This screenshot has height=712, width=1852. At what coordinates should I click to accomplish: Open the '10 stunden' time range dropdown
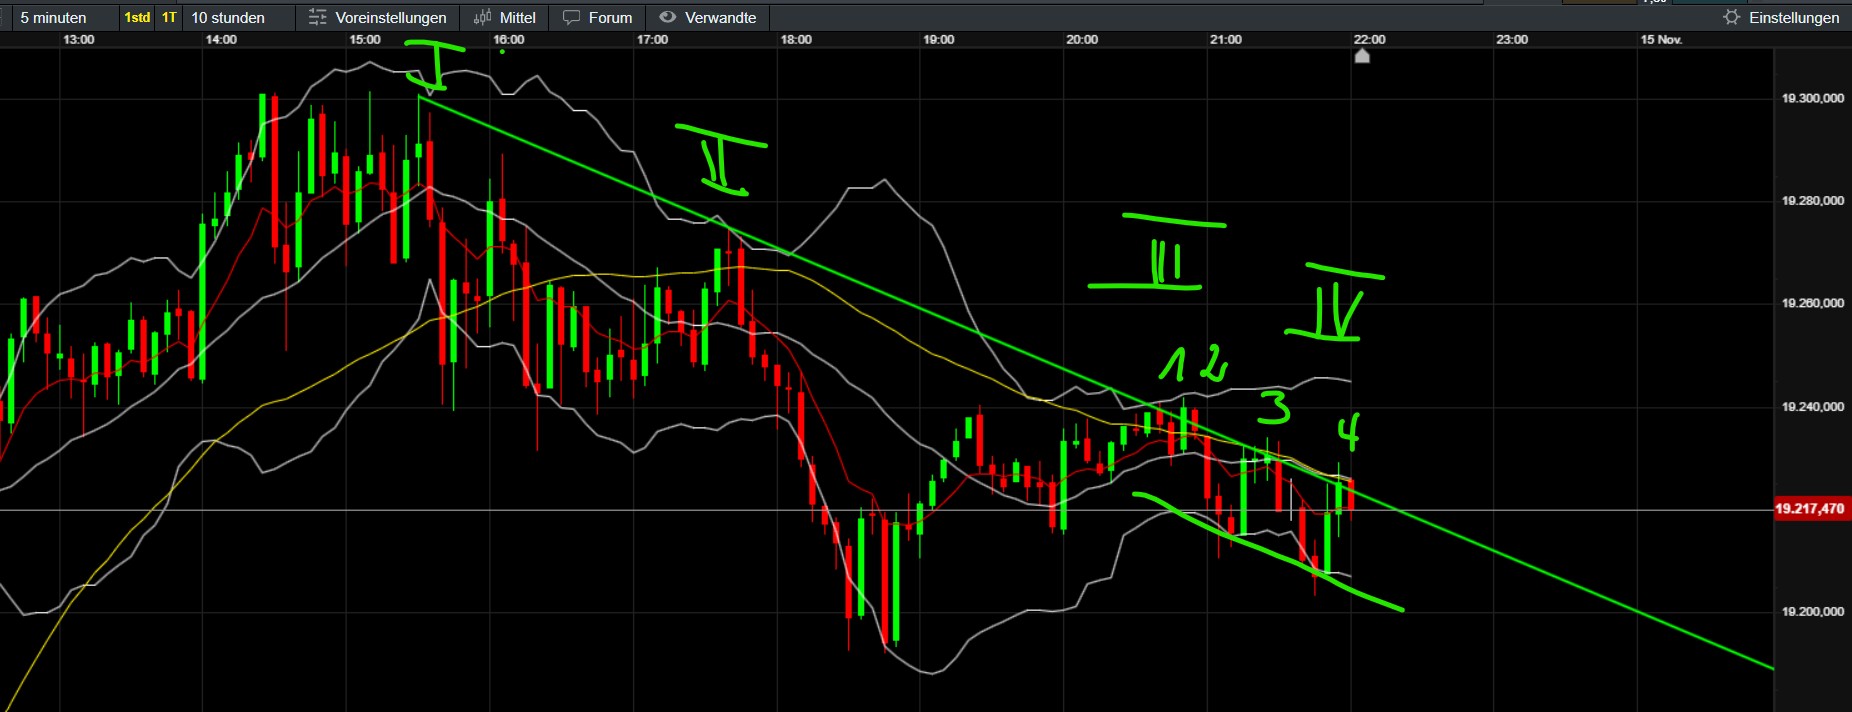point(228,17)
